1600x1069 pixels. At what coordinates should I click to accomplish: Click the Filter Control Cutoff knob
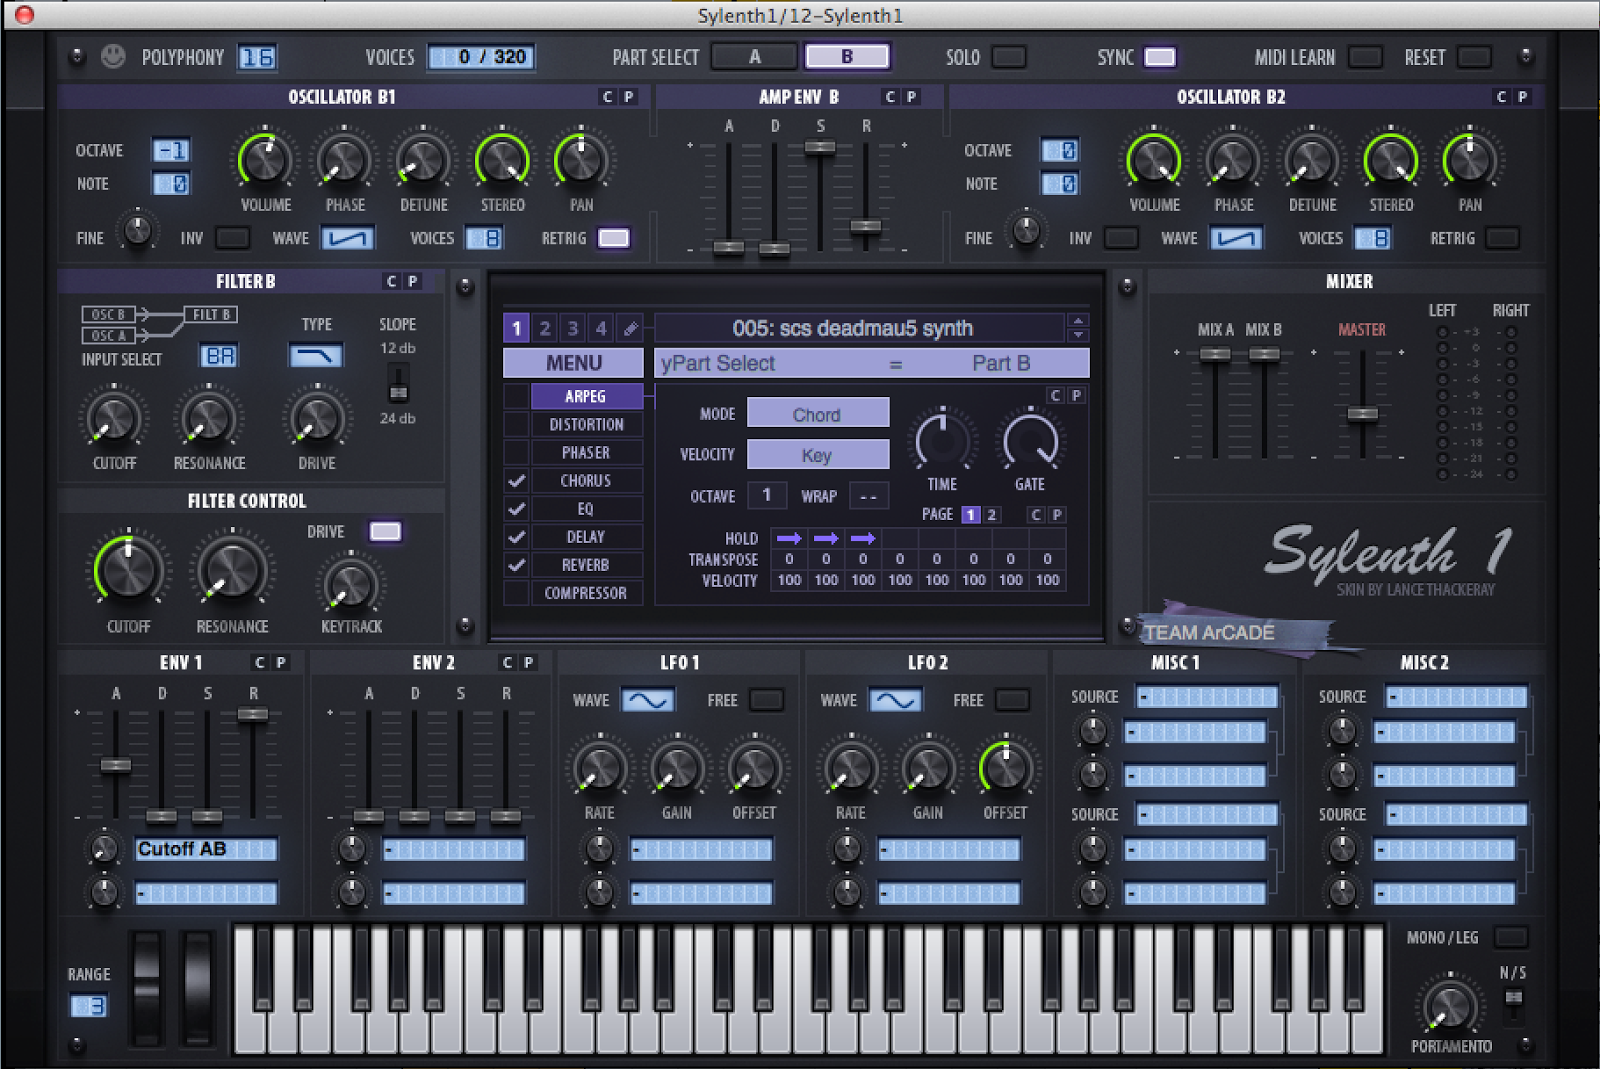click(x=129, y=570)
